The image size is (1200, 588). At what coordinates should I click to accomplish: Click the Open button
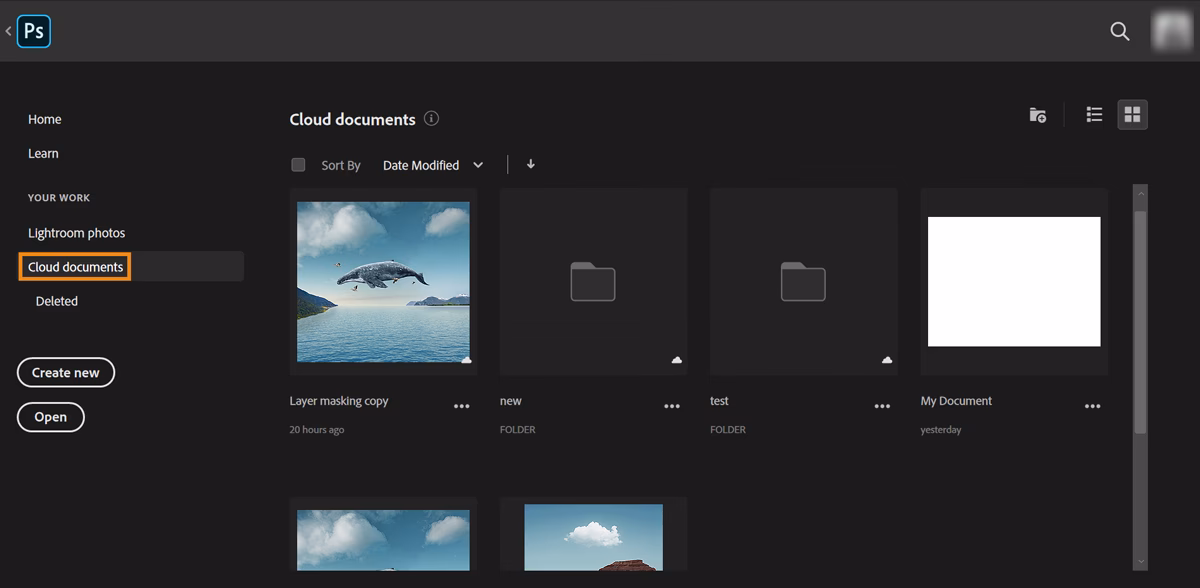coord(50,417)
